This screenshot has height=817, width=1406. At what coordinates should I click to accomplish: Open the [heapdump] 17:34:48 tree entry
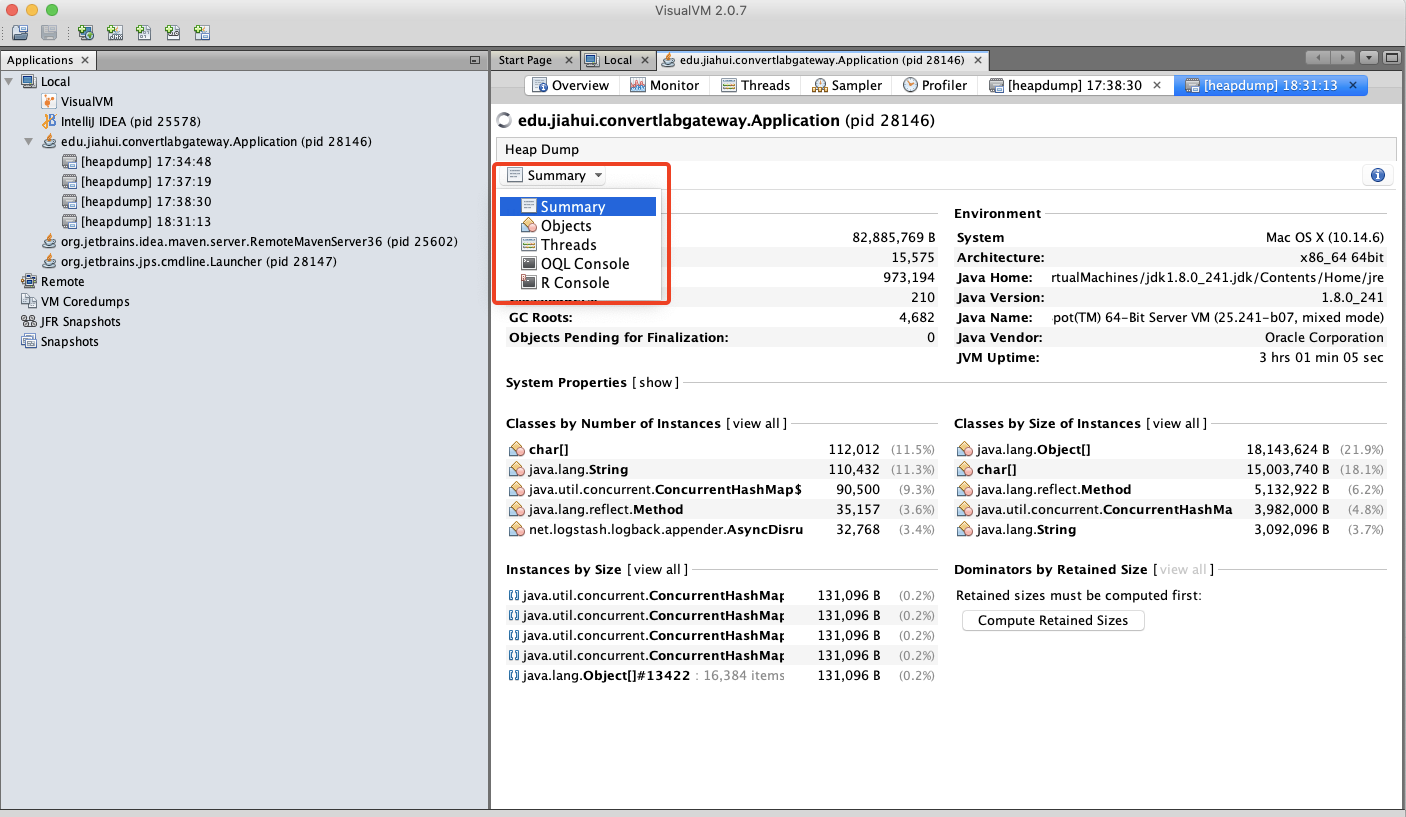click(x=145, y=162)
